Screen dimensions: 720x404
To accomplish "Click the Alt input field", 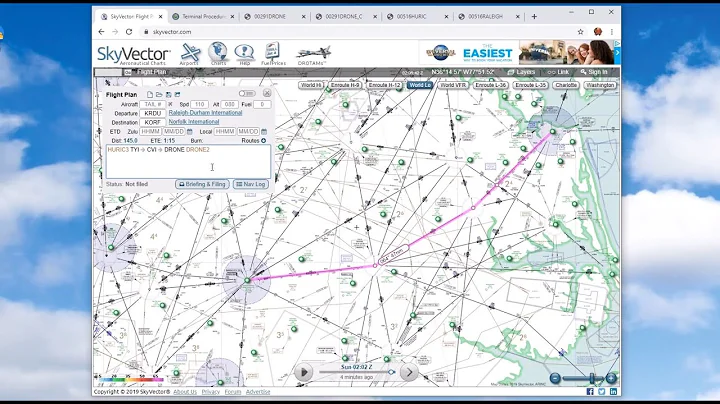I will coord(229,105).
